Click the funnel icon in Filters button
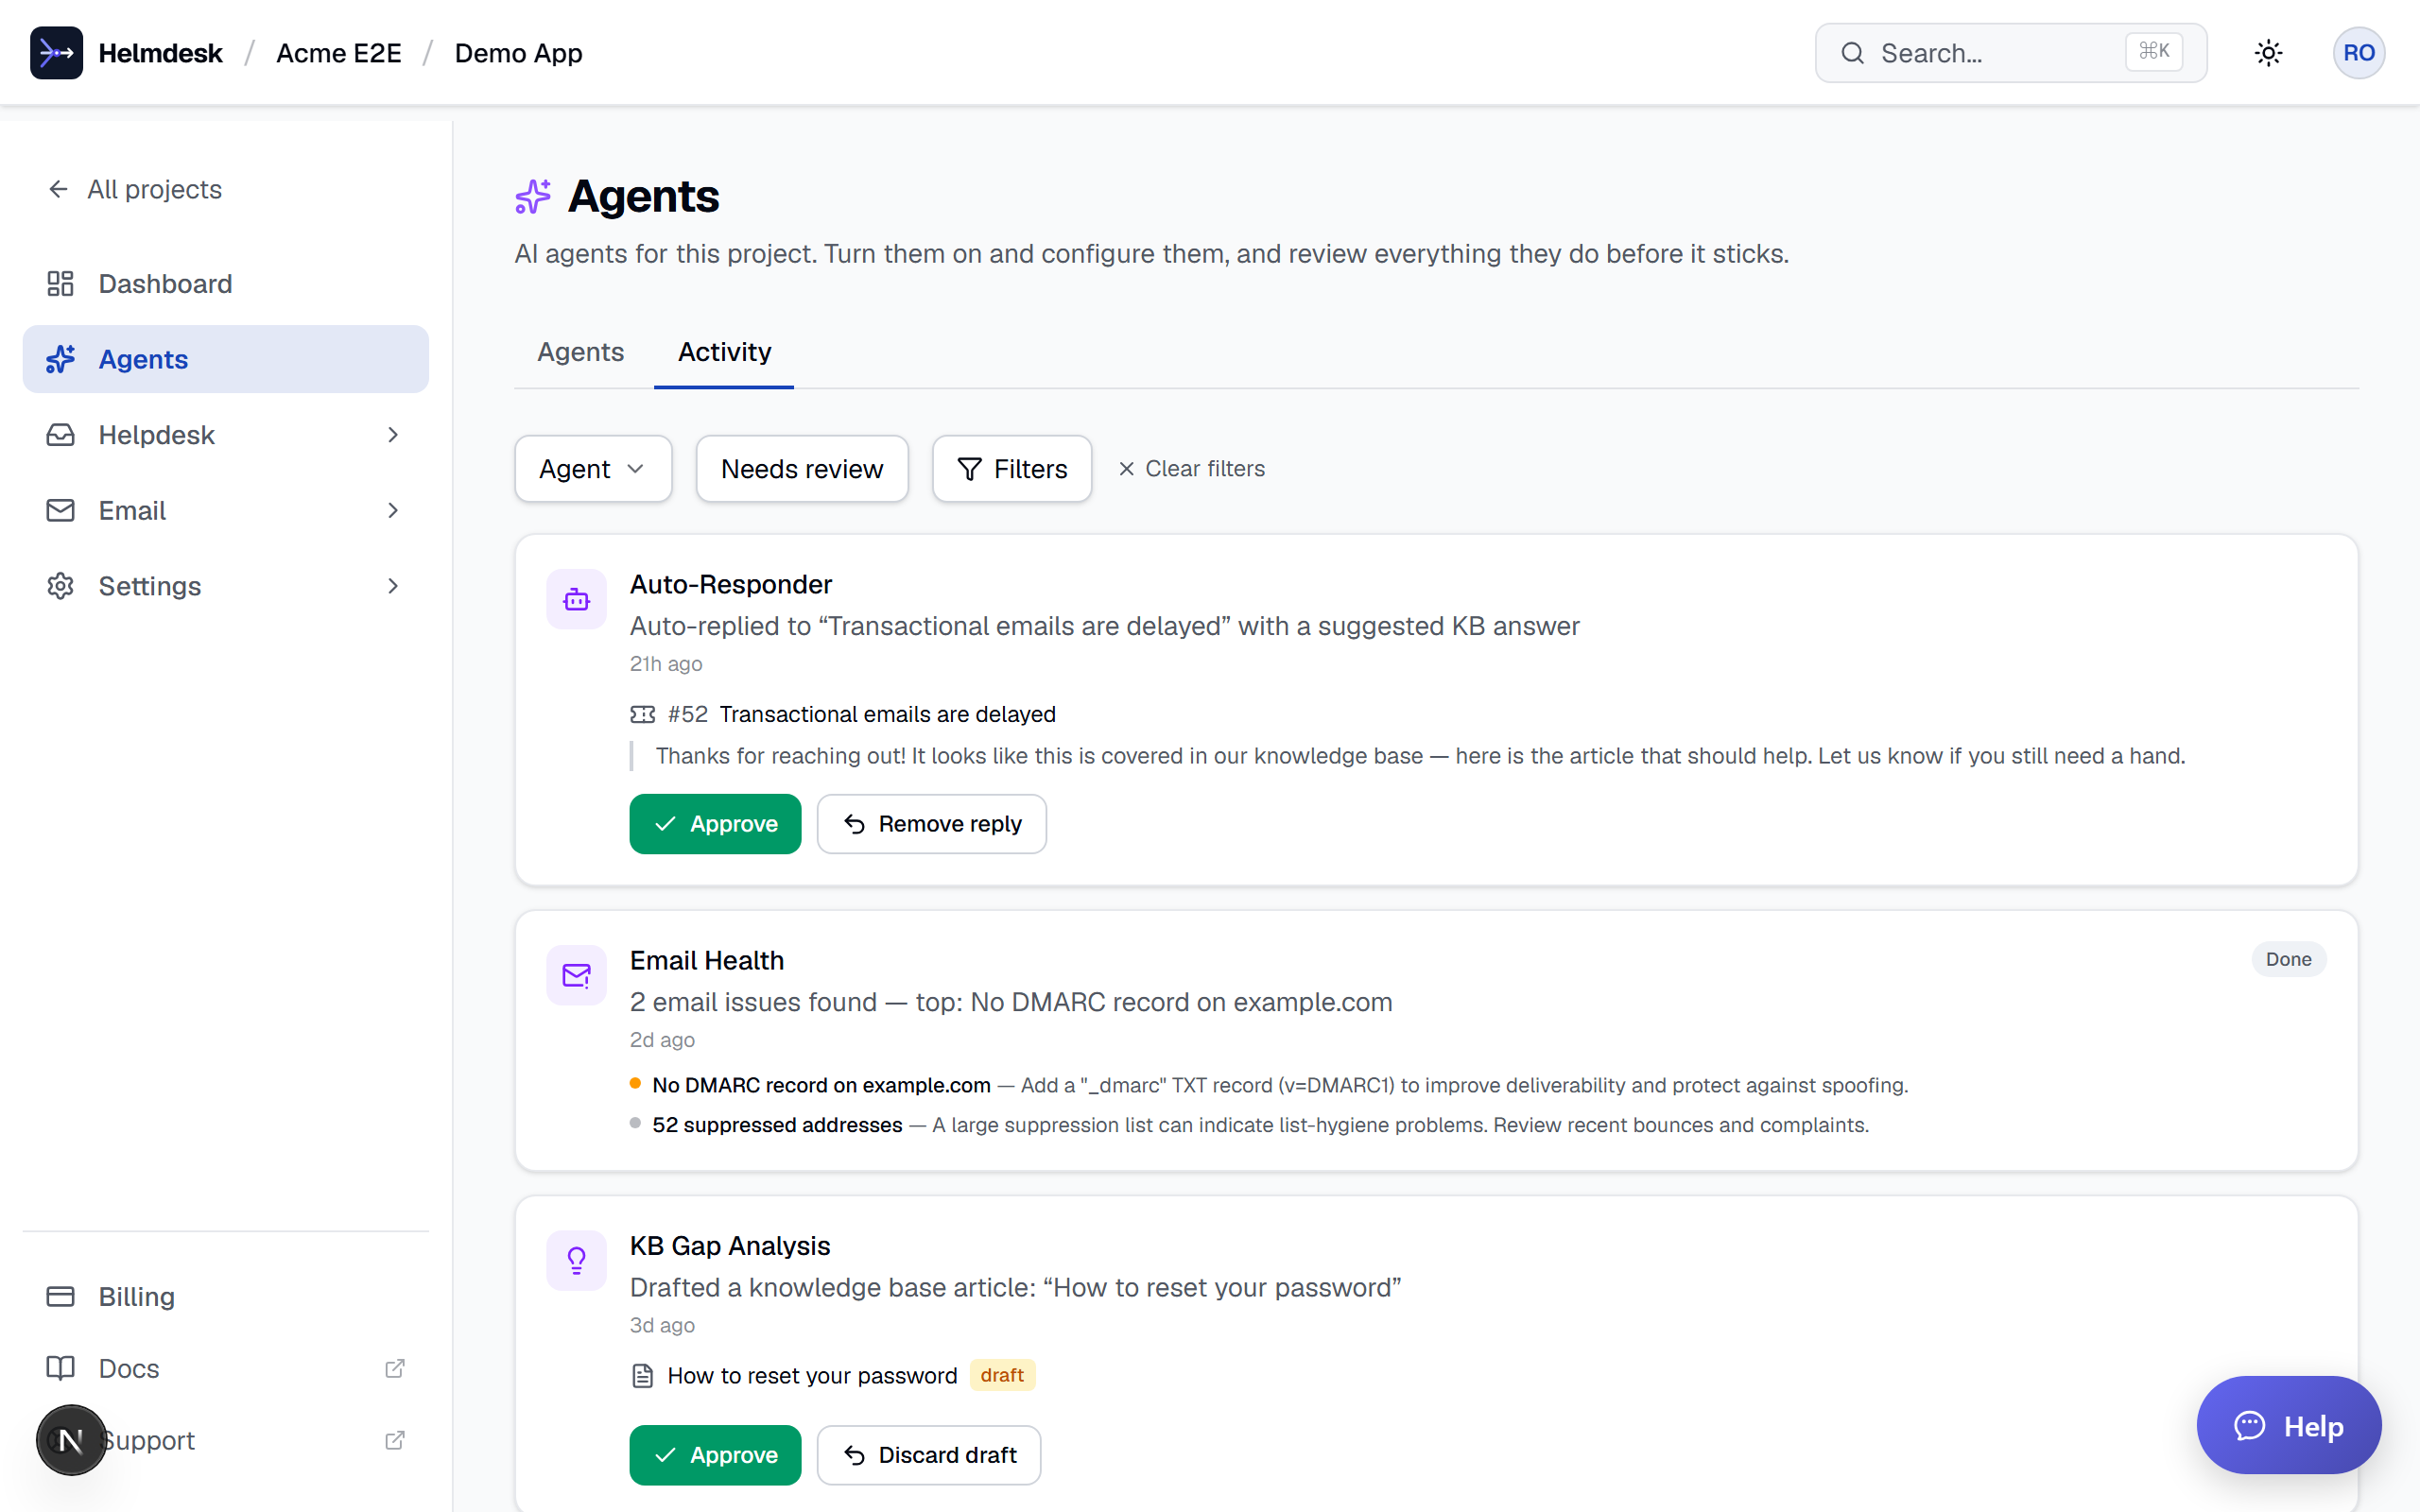Image resolution: width=2420 pixels, height=1512 pixels. pyautogui.click(x=969, y=469)
